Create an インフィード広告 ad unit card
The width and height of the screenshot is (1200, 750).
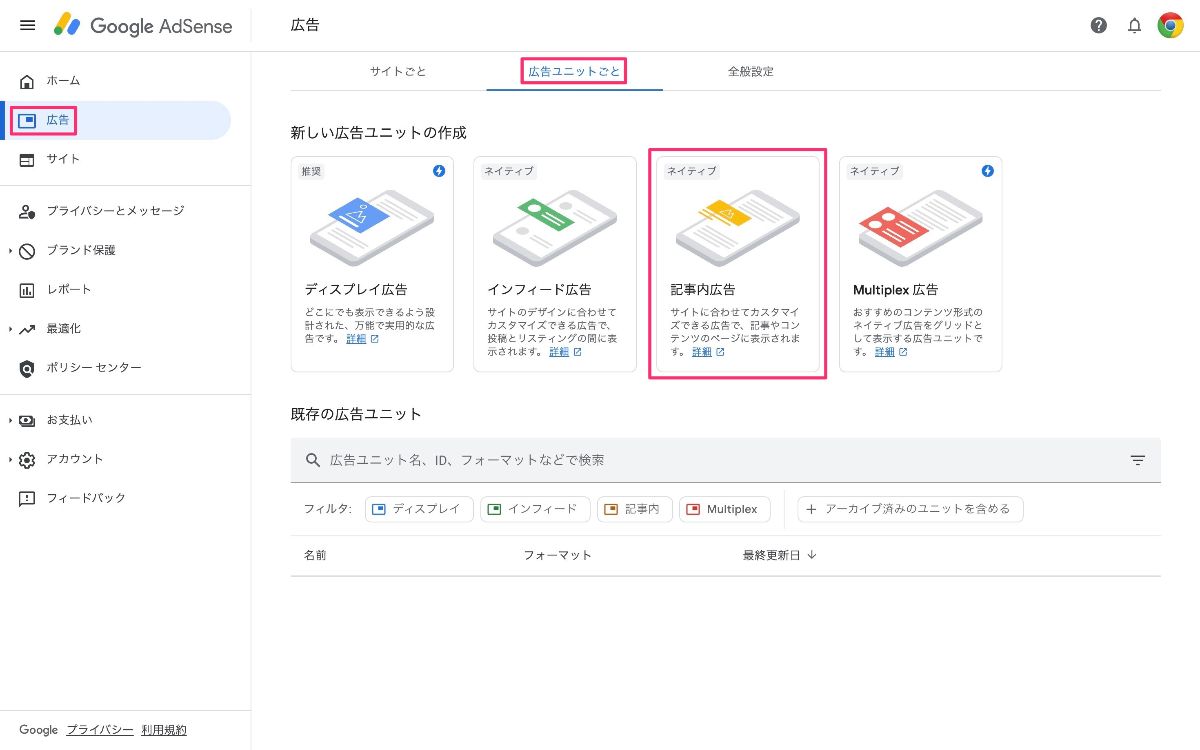[x=555, y=264]
